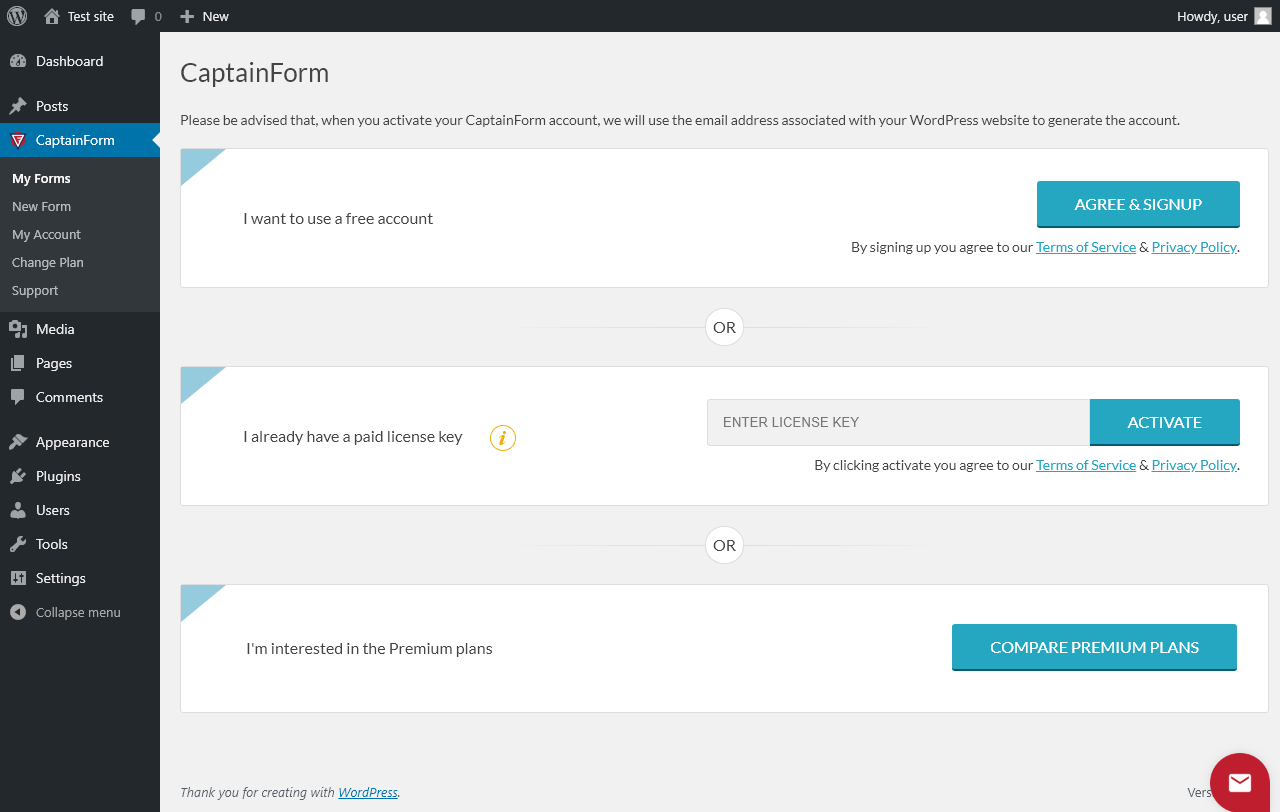Open the red mail chat bubble
This screenshot has height=812, width=1280.
tap(1240, 782)
